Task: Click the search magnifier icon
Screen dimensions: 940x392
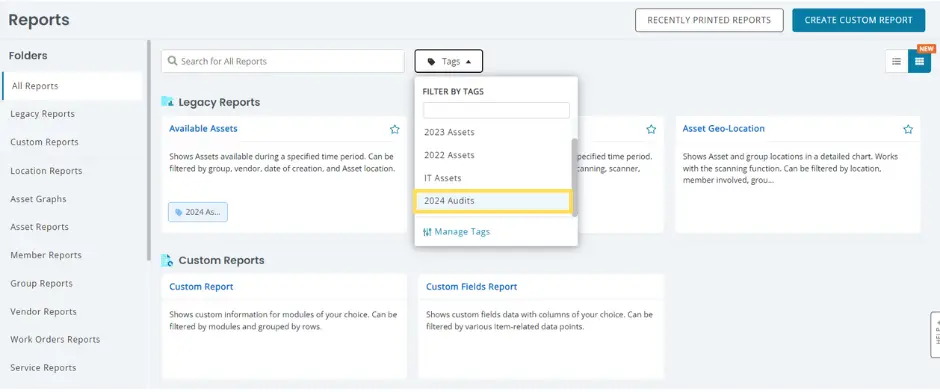Action: point(173,61)
